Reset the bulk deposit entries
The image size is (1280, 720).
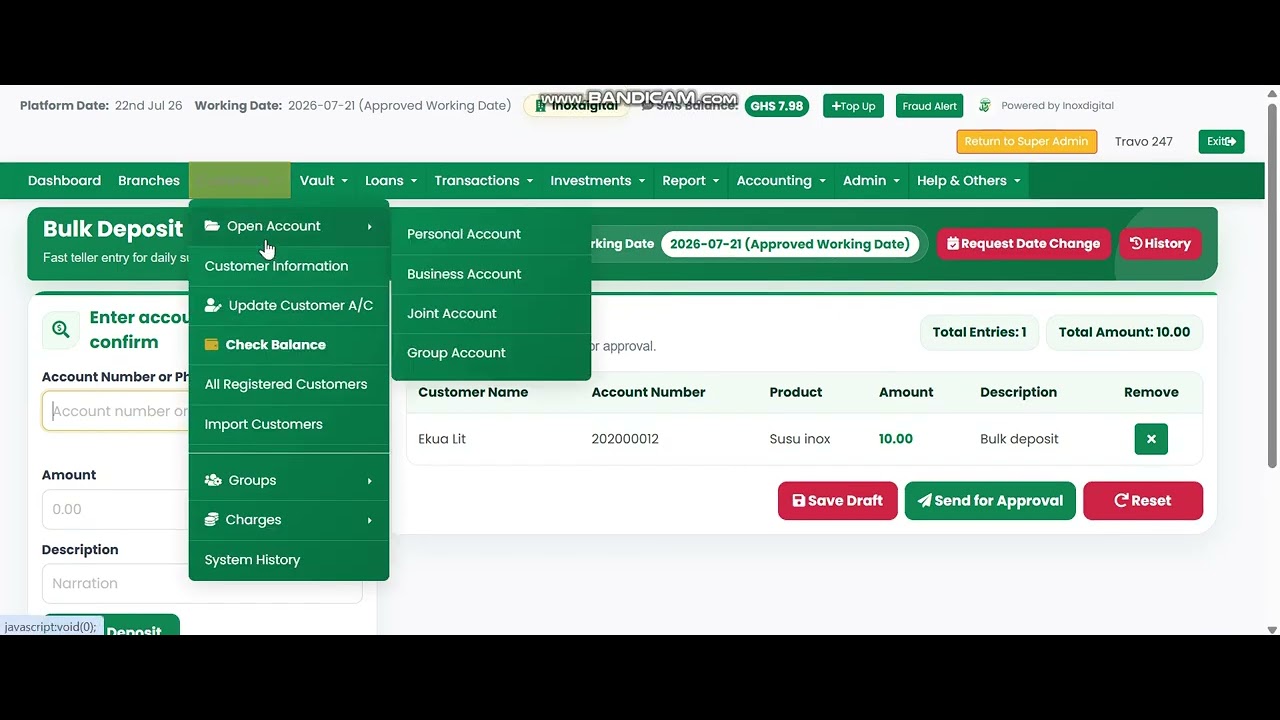point(1142,501)
